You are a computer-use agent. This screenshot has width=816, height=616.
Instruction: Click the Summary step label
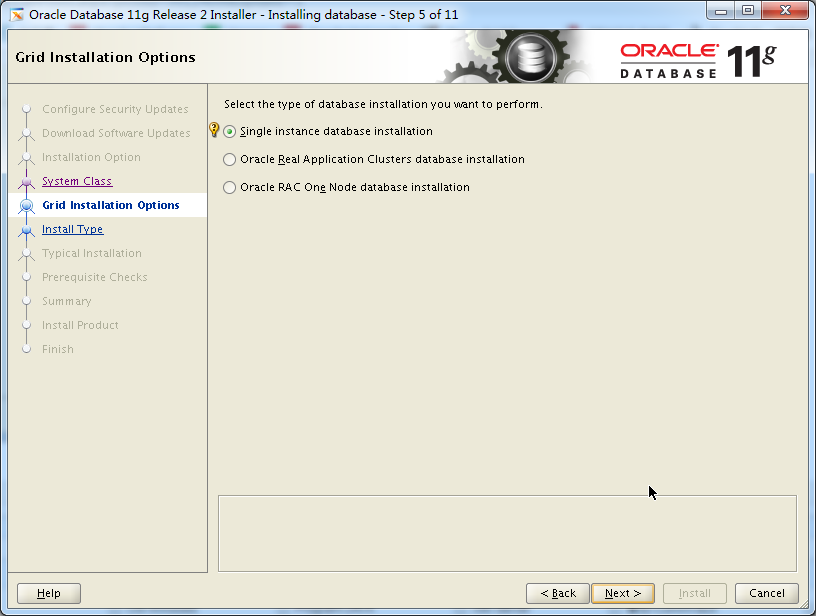[x=67, y=301]
